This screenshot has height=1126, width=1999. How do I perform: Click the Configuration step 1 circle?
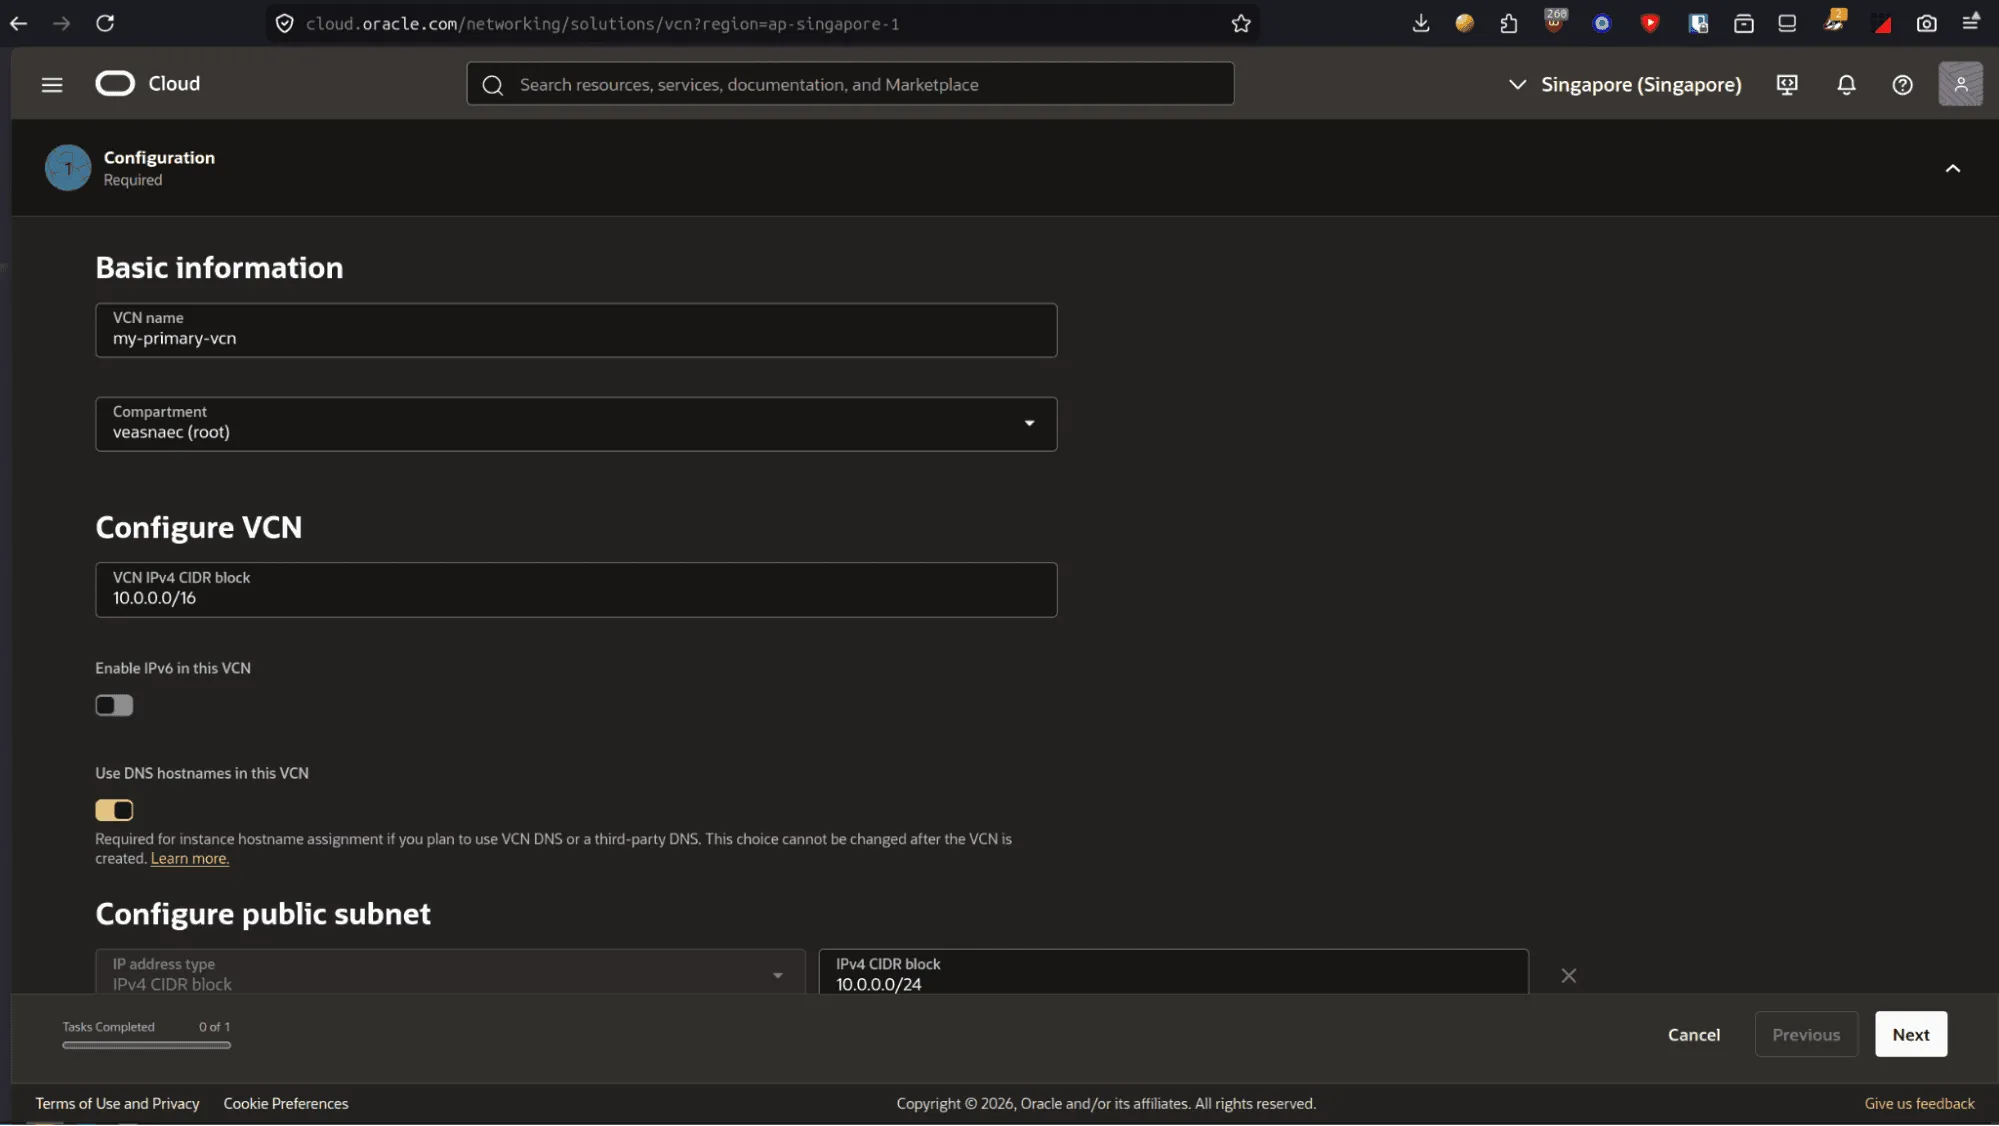tap(68, 168)
